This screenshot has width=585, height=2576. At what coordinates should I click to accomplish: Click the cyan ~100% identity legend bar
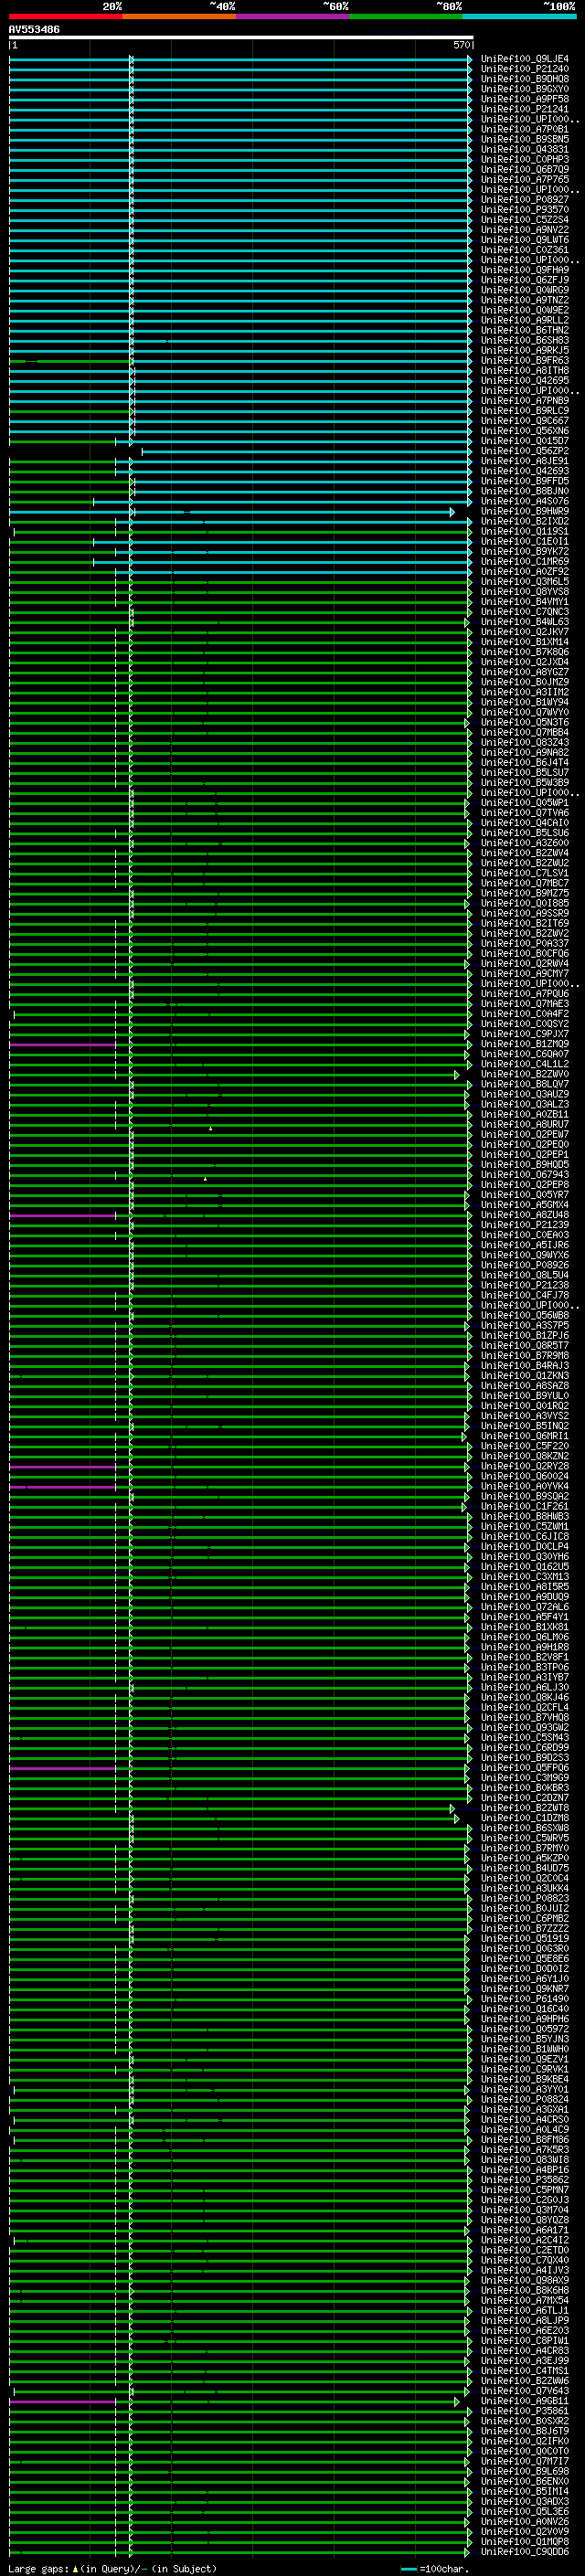520,16
